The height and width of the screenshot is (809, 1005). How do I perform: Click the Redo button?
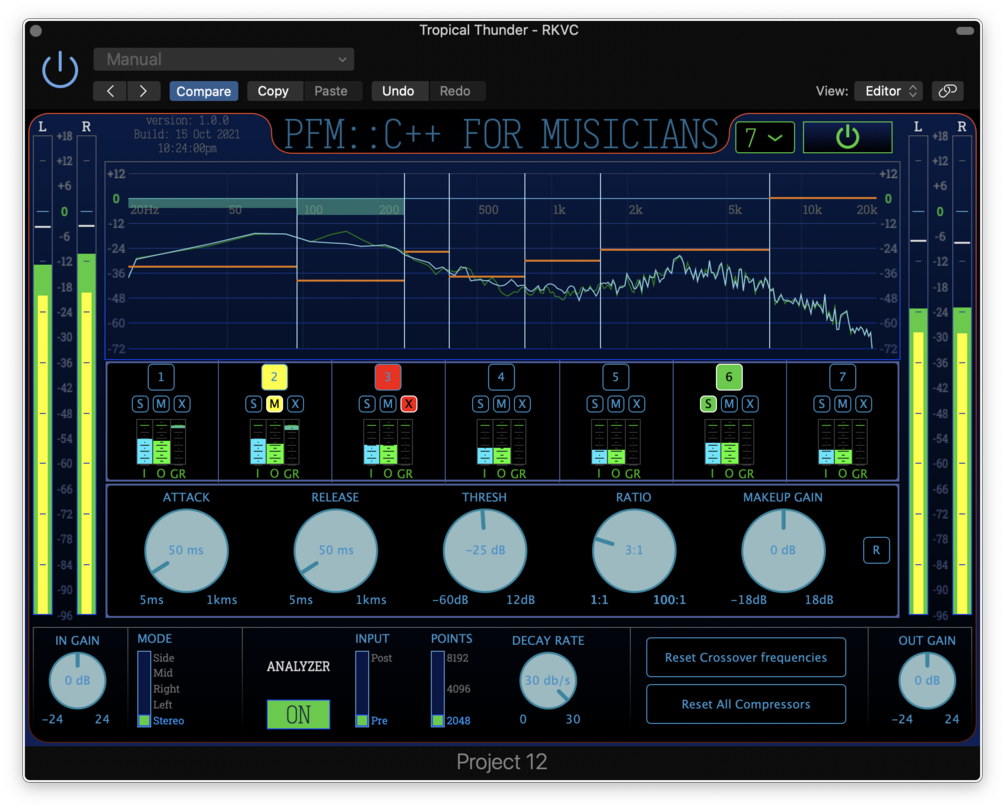pos(455,91)
